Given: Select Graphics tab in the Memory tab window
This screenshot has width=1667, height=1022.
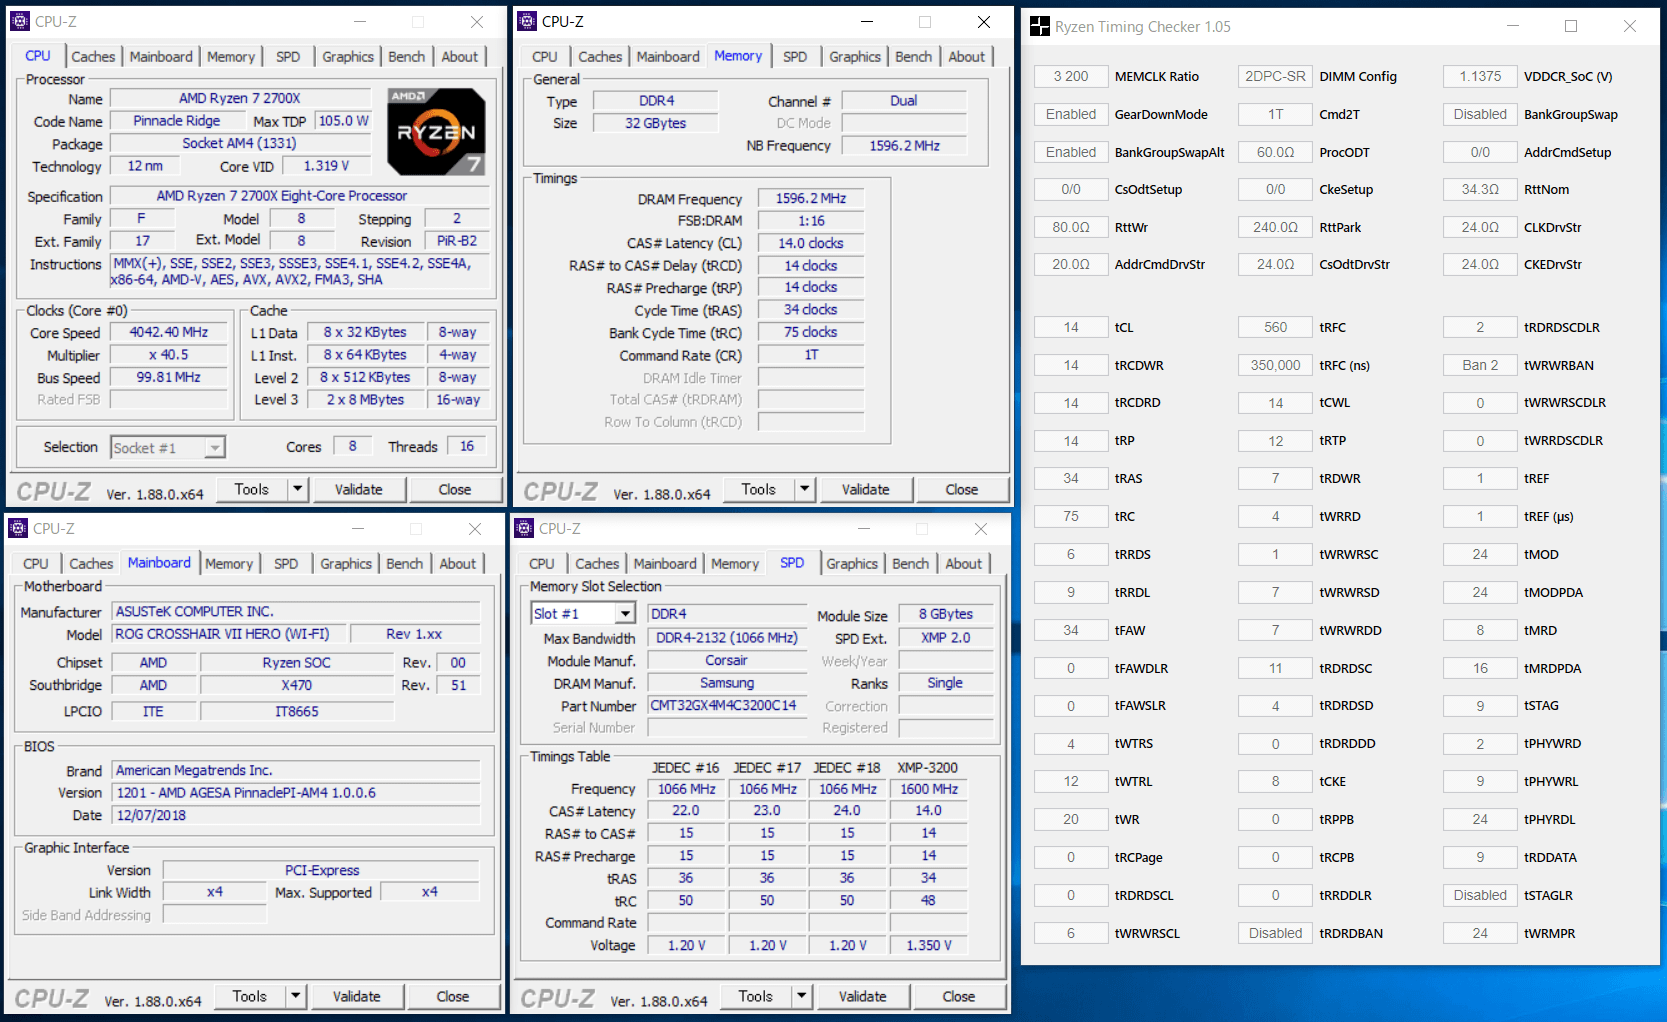Looking at the screenshot, I should coord(854,57).
